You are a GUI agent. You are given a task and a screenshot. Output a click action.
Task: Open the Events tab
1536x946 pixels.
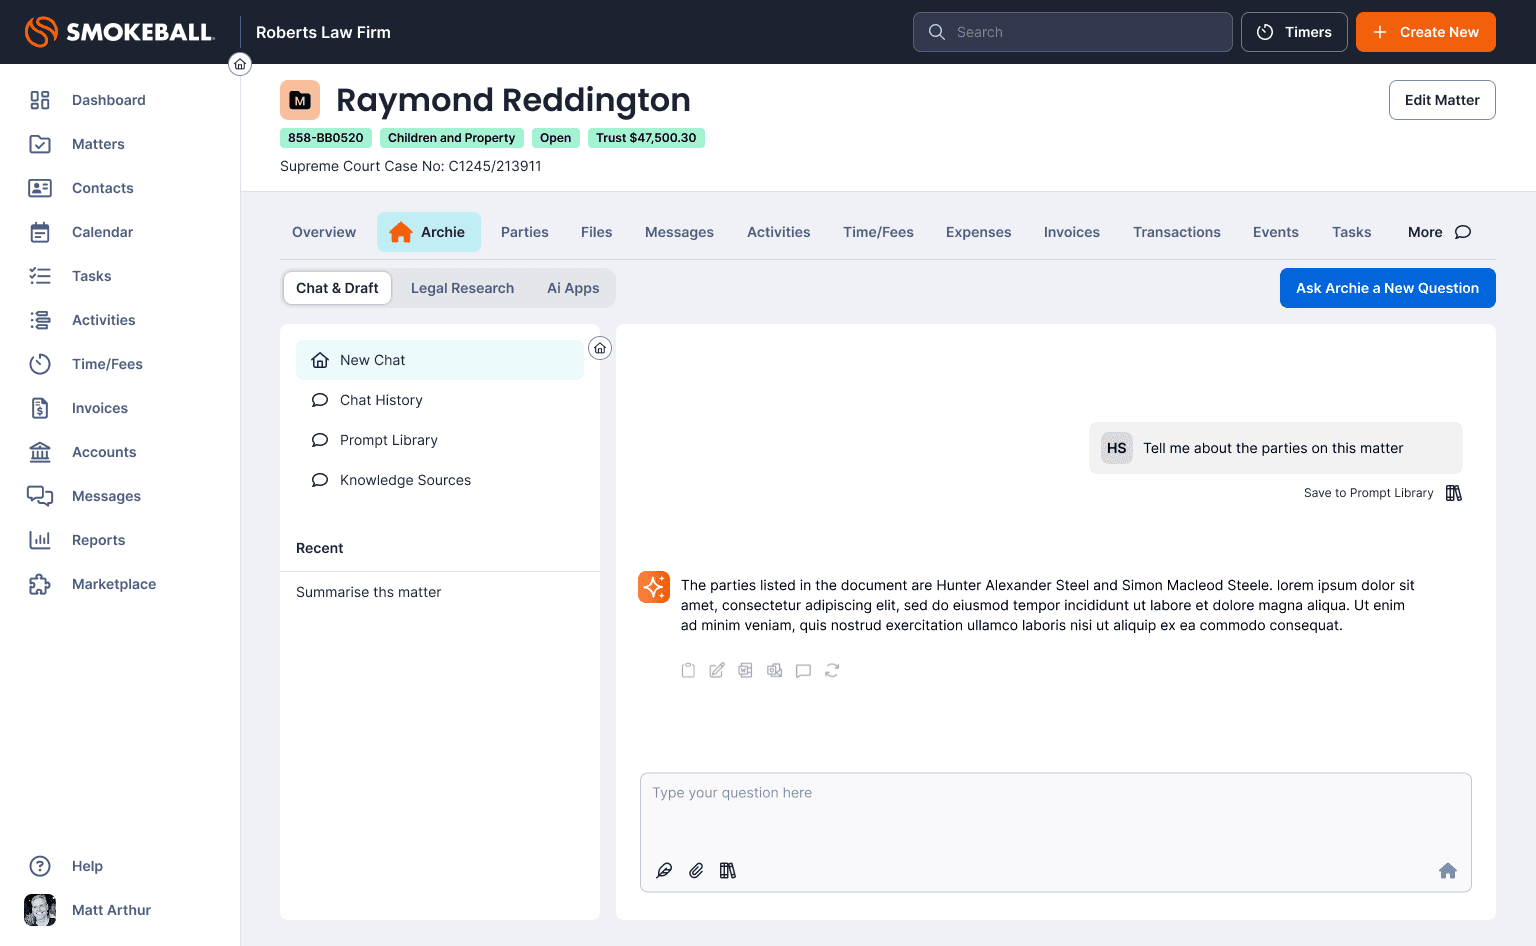tap(1276, 232)
